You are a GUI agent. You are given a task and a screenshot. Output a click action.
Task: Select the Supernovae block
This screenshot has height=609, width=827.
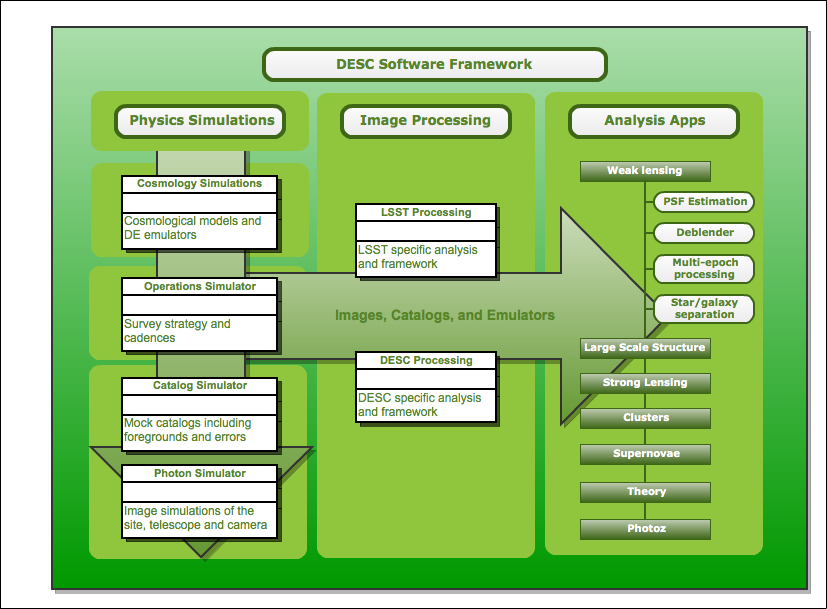645,454
